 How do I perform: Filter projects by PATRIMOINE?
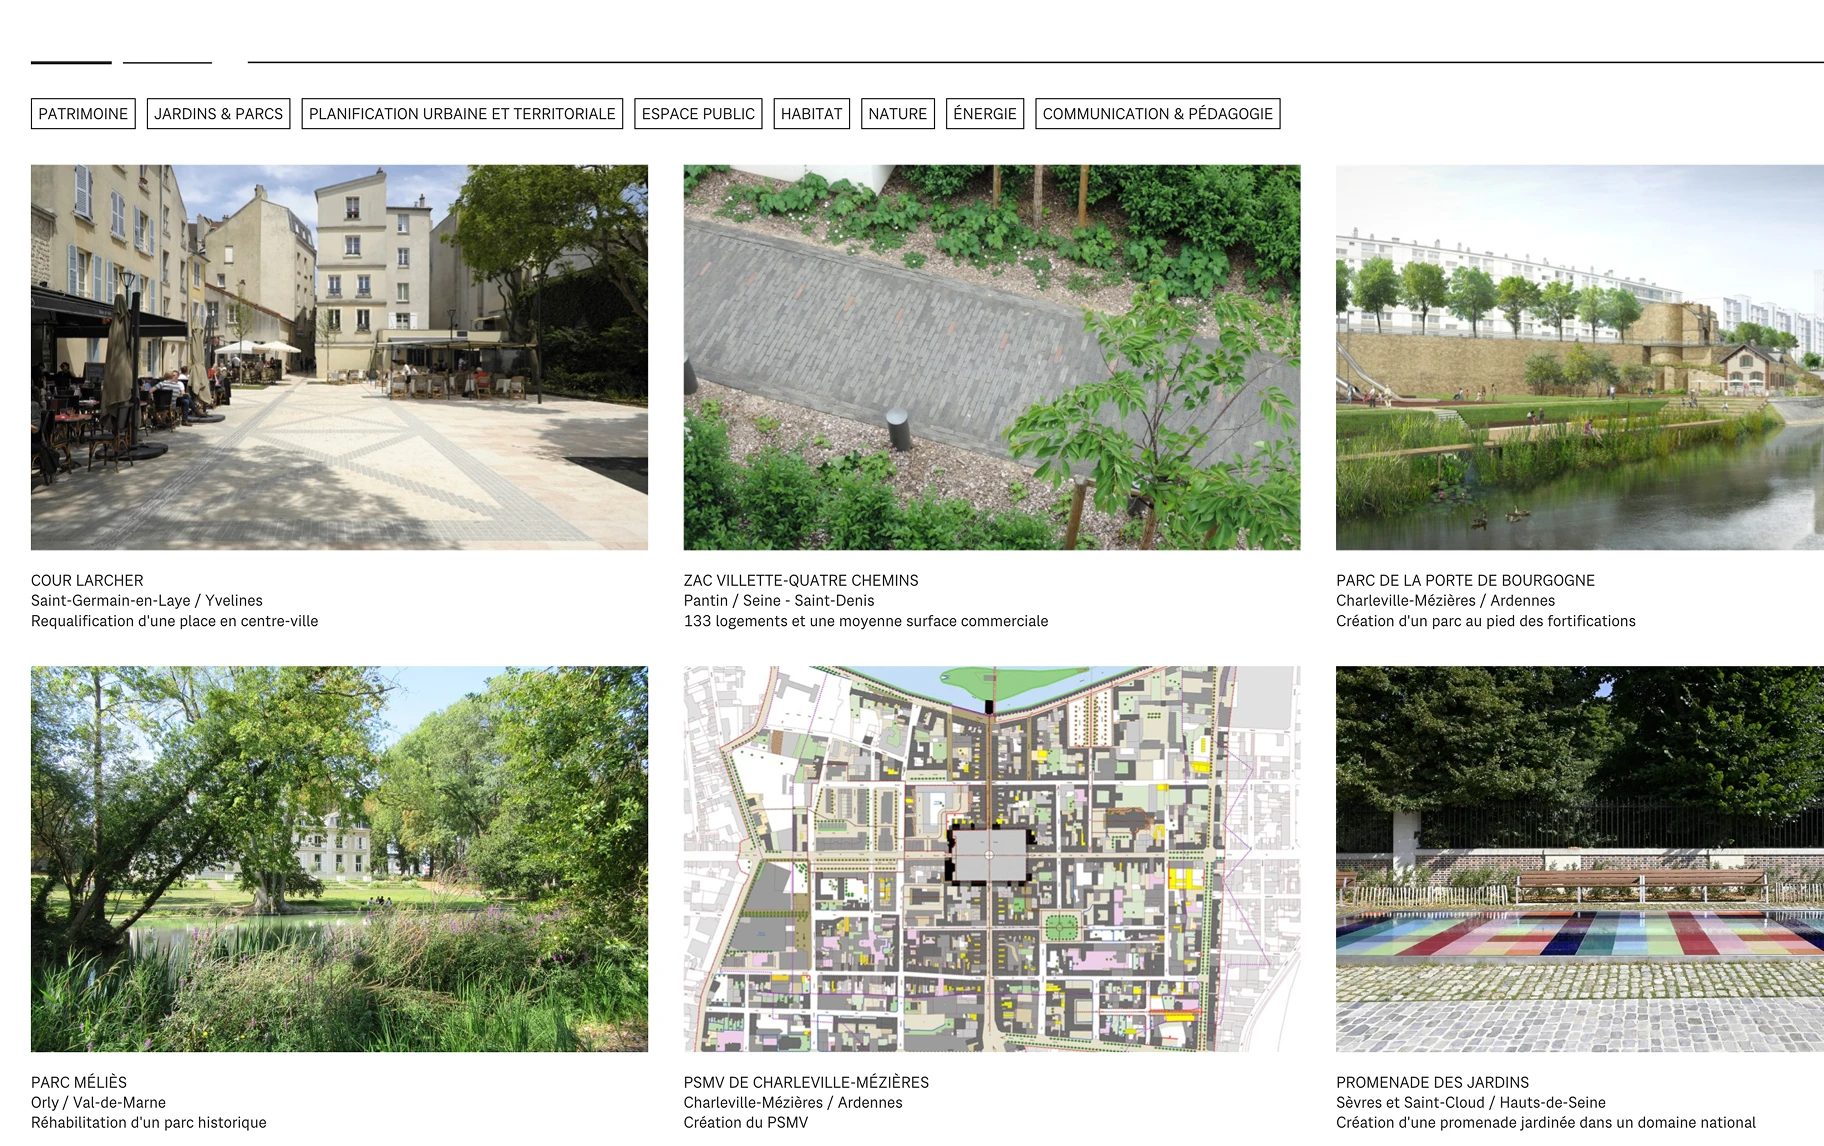[83, 114]
